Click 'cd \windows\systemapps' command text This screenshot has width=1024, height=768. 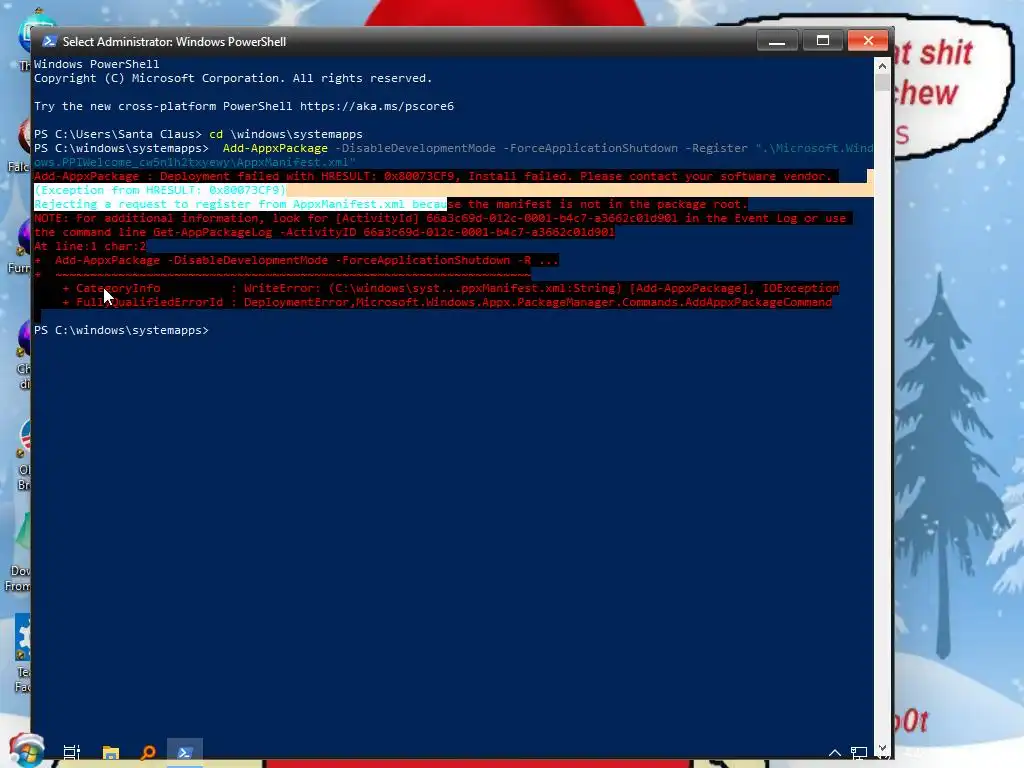[x=285, y=135]
